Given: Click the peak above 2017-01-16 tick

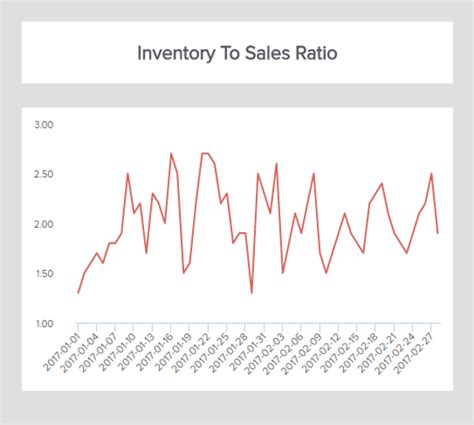Looking at the screenshot, I should tap(171, 154).
